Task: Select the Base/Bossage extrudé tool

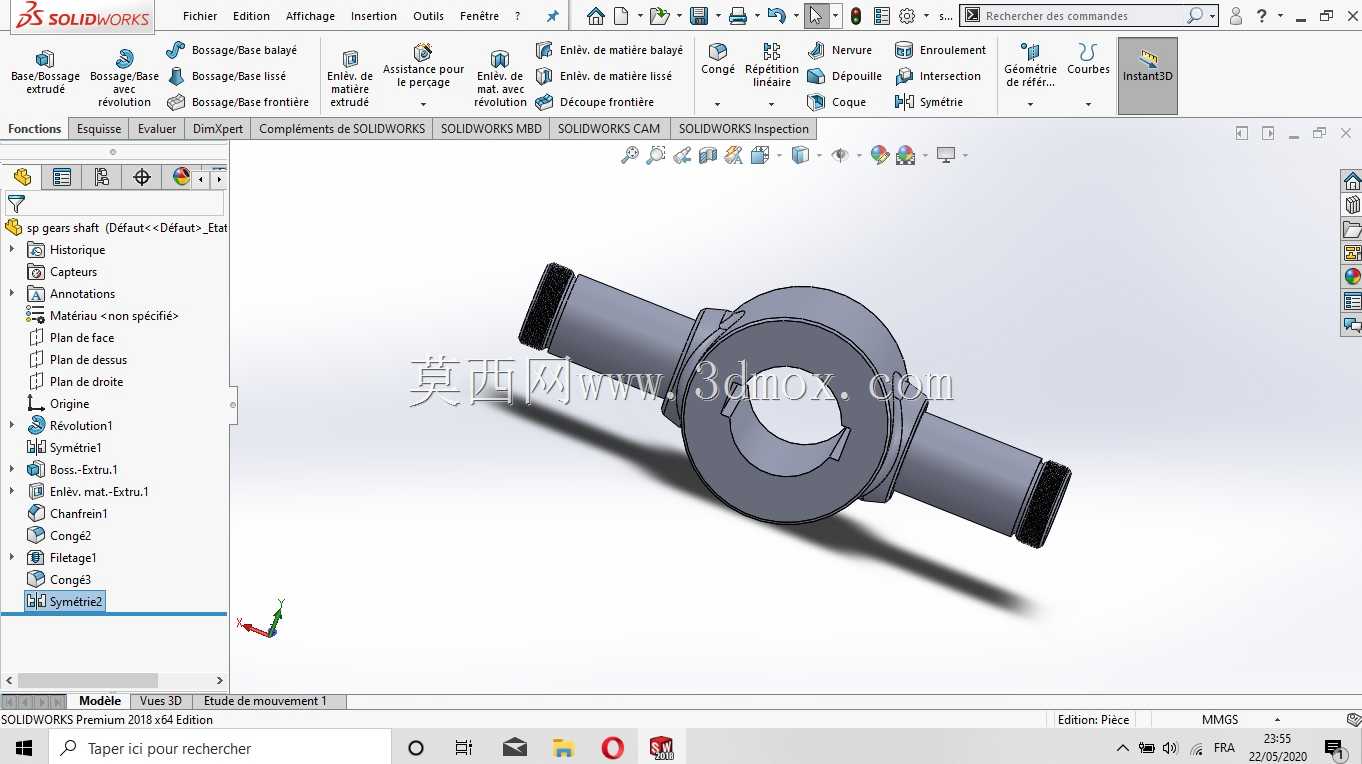Action: click(45, 72)
